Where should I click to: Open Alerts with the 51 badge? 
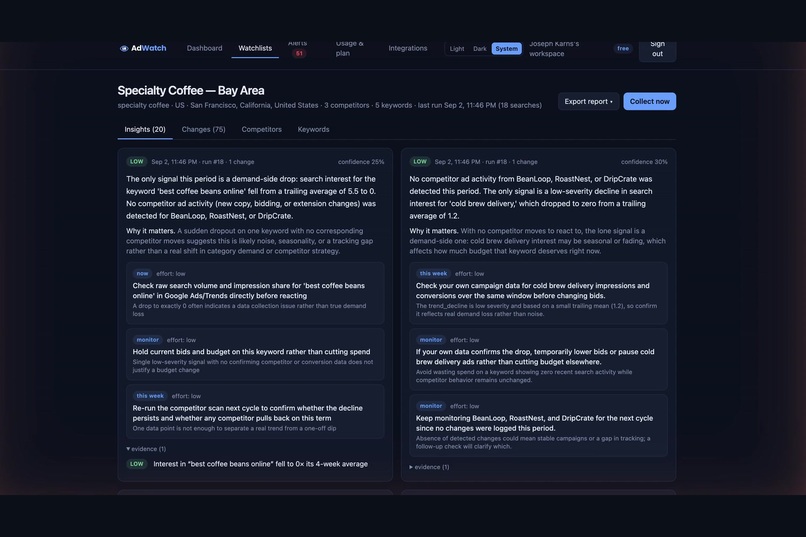coord(299,49)
